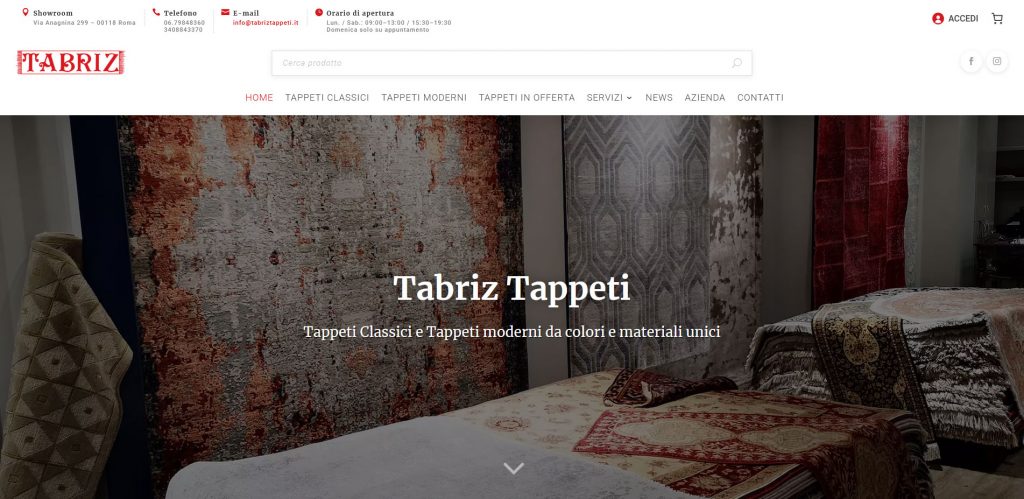1024x499 pixels.
Task: Go to TAPPETI IN OFFERTA page
Action: 526,97
